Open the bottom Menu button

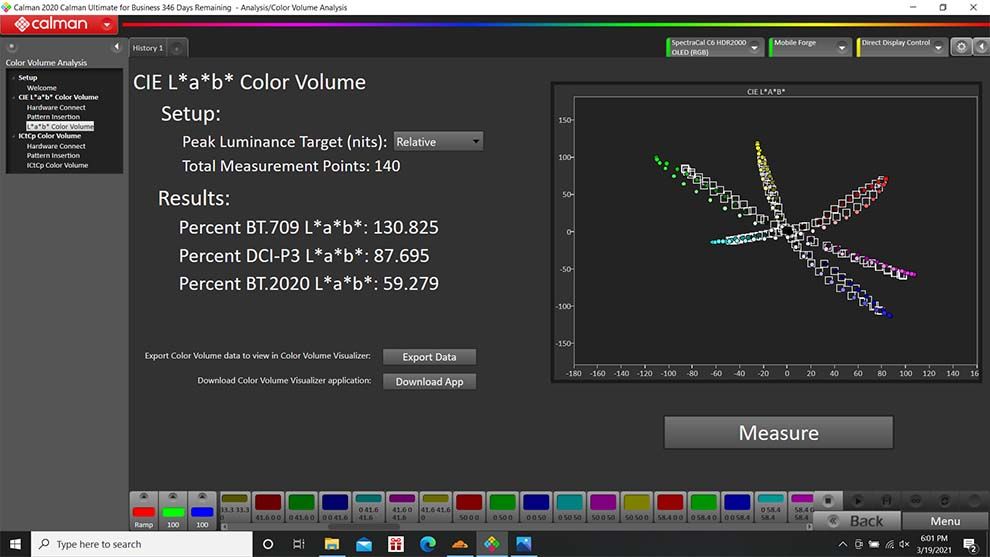(x=945, y=521)
